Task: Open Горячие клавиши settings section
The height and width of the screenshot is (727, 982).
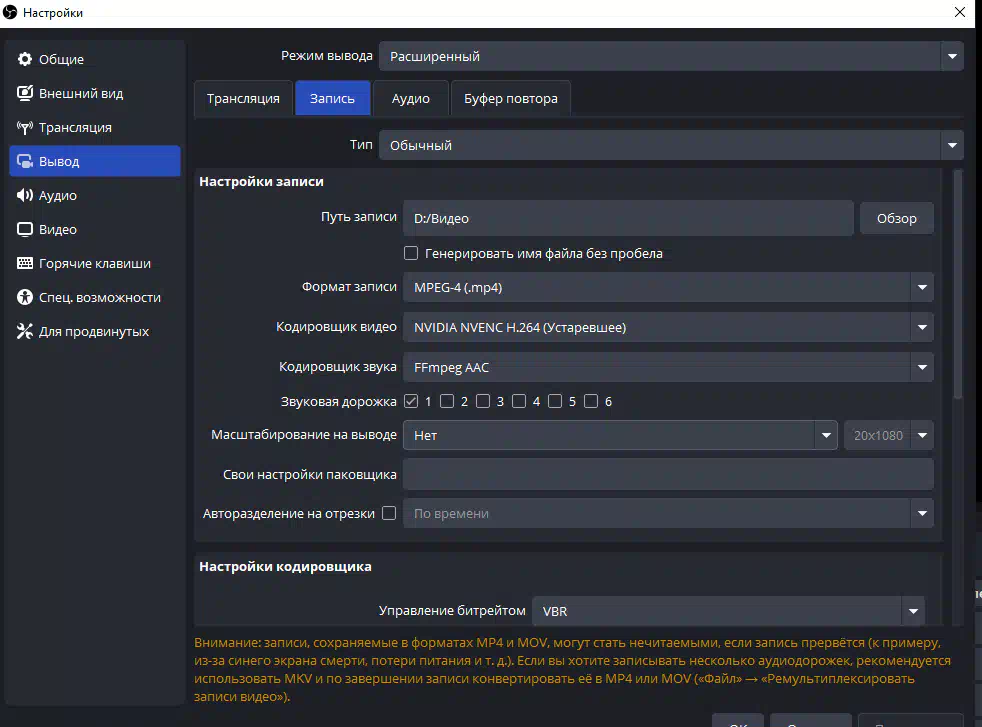Action: (x=95, y=263)
